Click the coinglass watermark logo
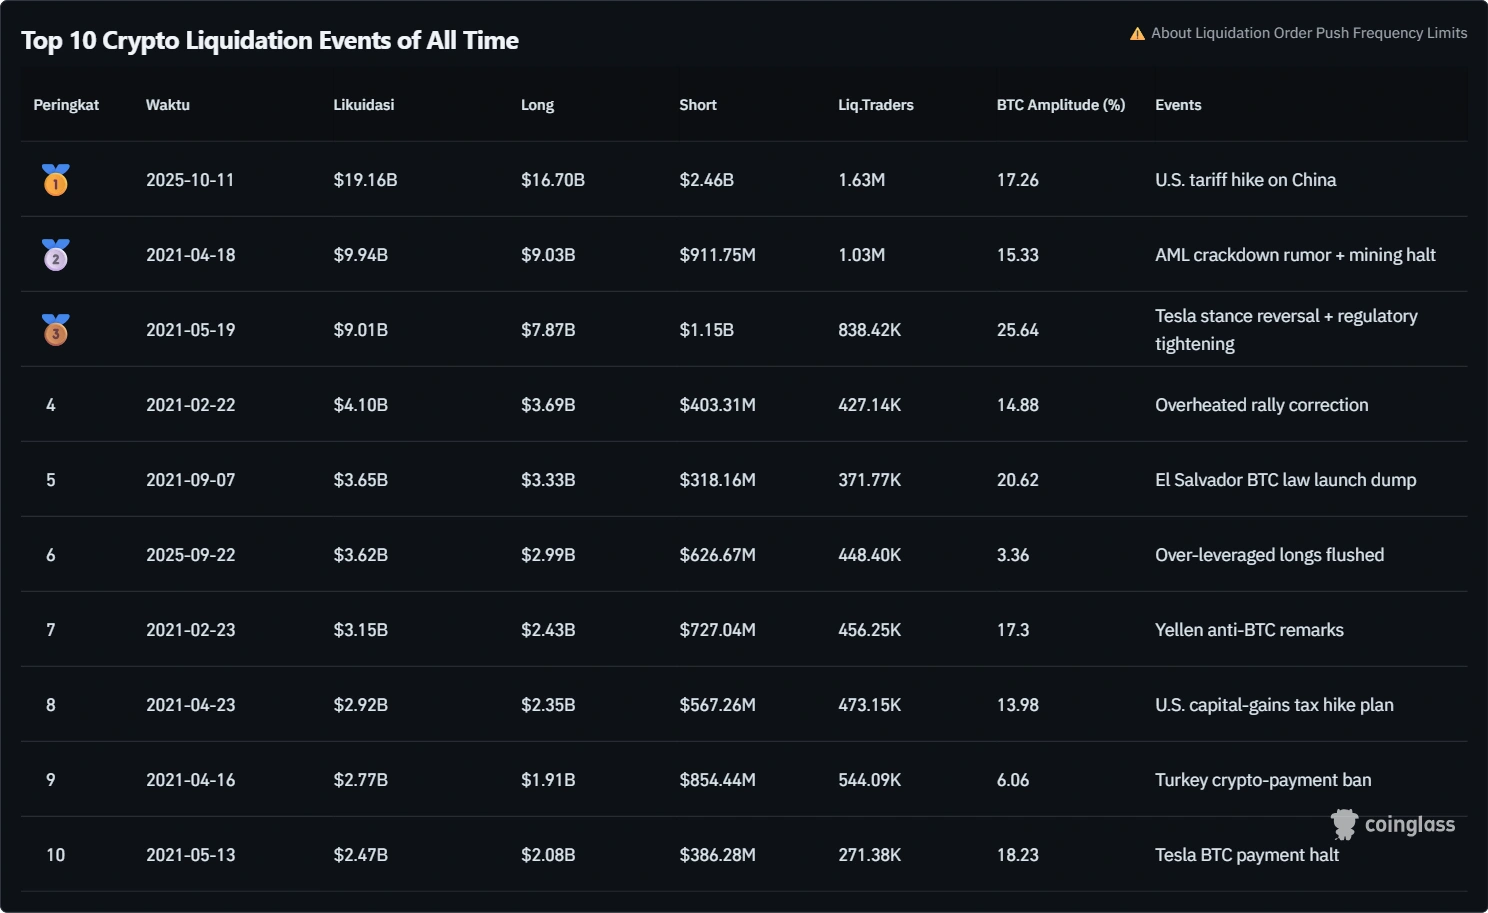The image size is (1488, 913). click(x=1393, y=824)
